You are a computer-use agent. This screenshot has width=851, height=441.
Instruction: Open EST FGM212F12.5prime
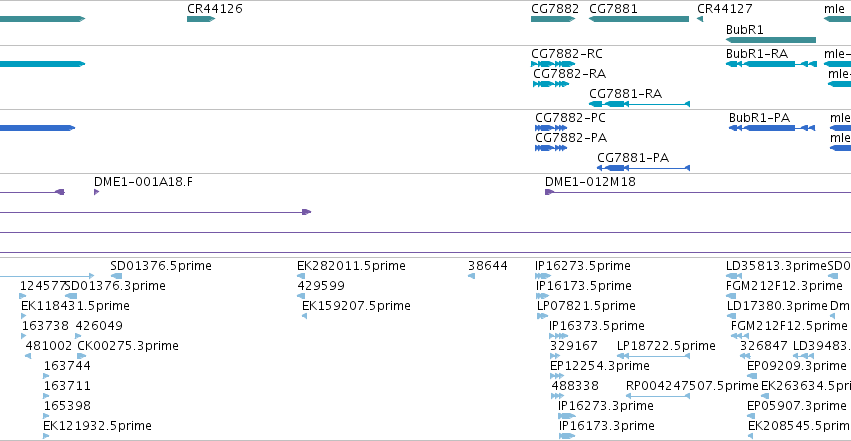click(740, 336)
